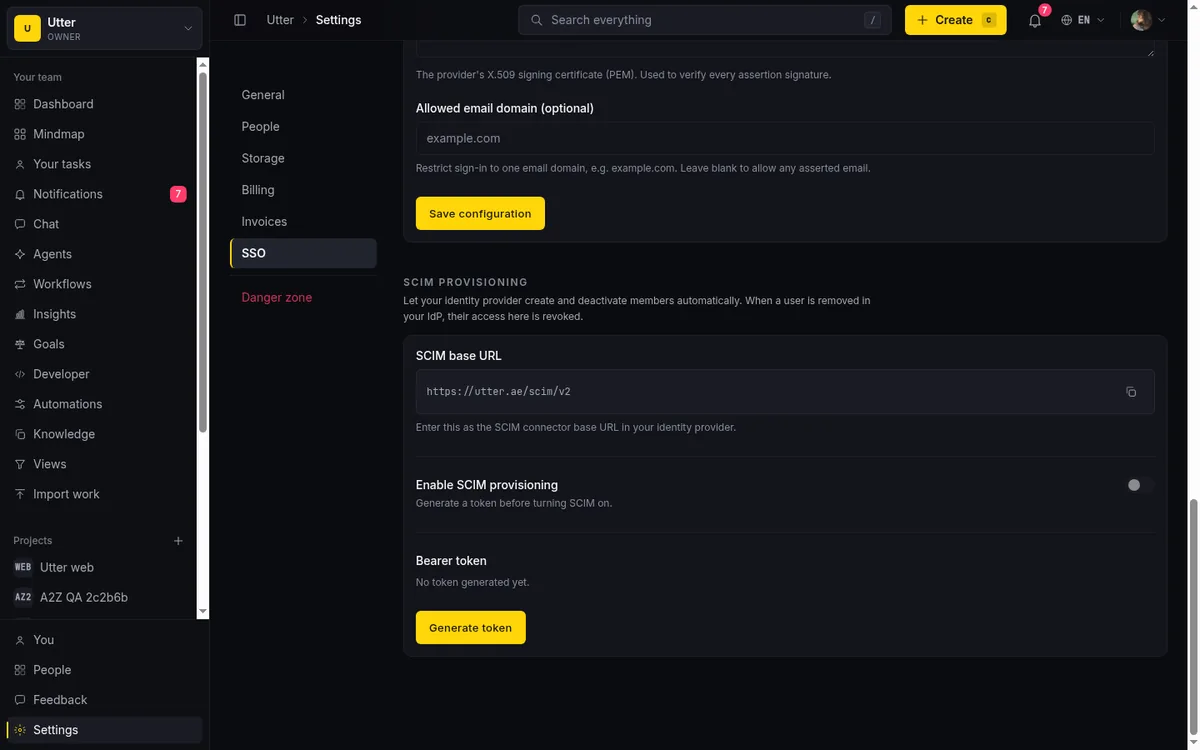The width and height of the screenshot is (1200, 750).
Task: Copy the SCIM base URL
Action: (x=1131, y=392)
